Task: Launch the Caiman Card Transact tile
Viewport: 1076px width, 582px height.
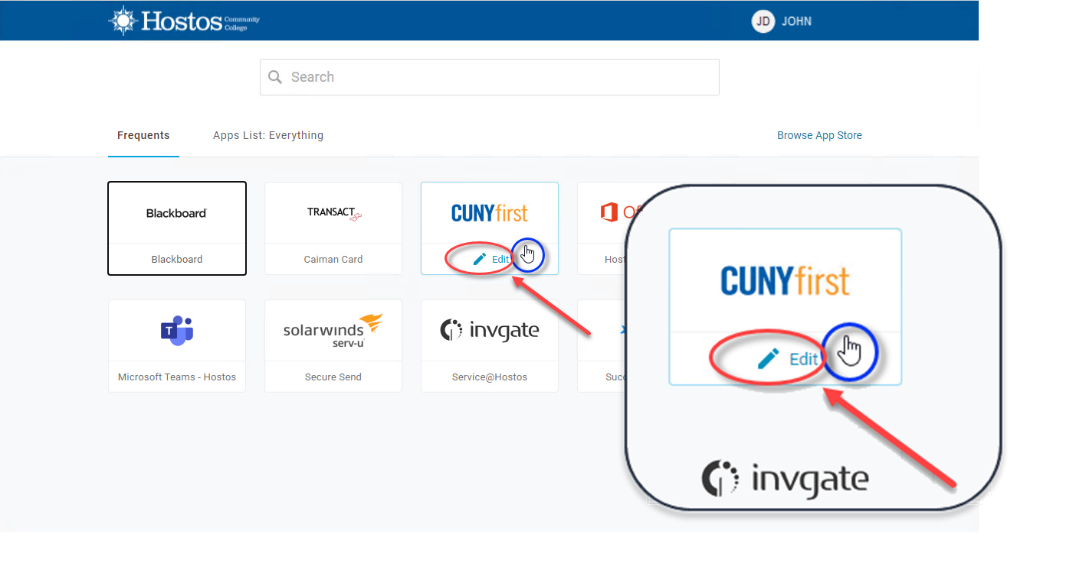Action: point(334,229)
